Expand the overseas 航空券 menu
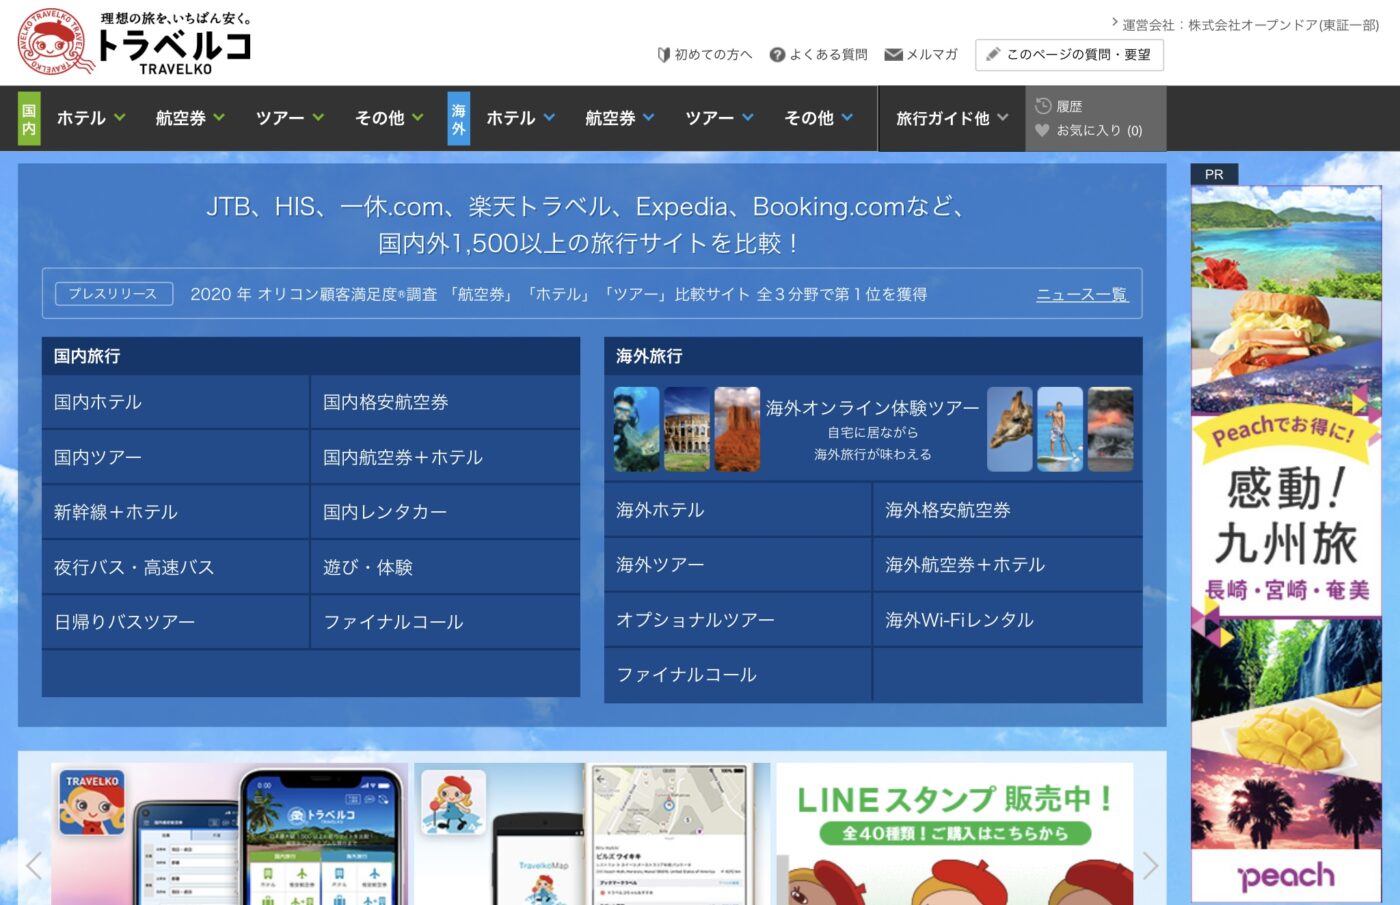Viewport: 1400px width, 905px height. 620,118
